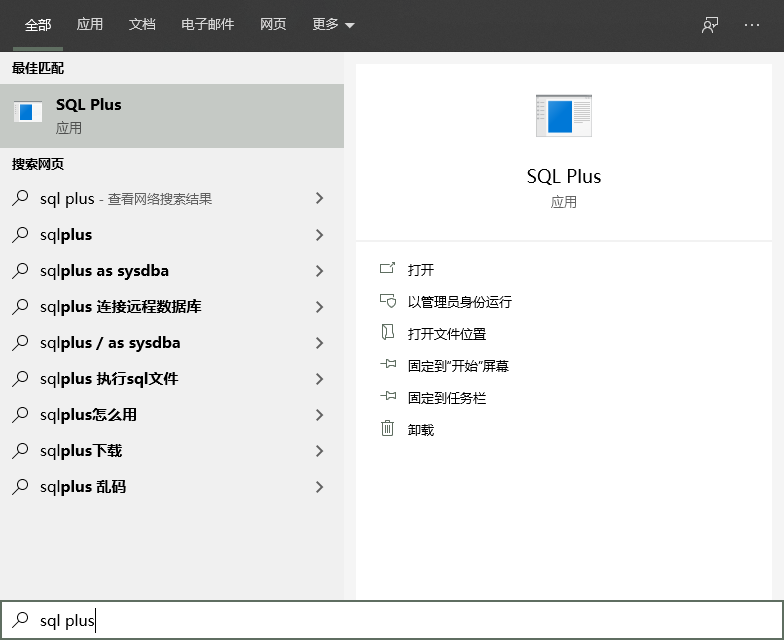This screenshot has width=784, height=640.
Task: Open the feedback person icon
Action: (710, 25)
